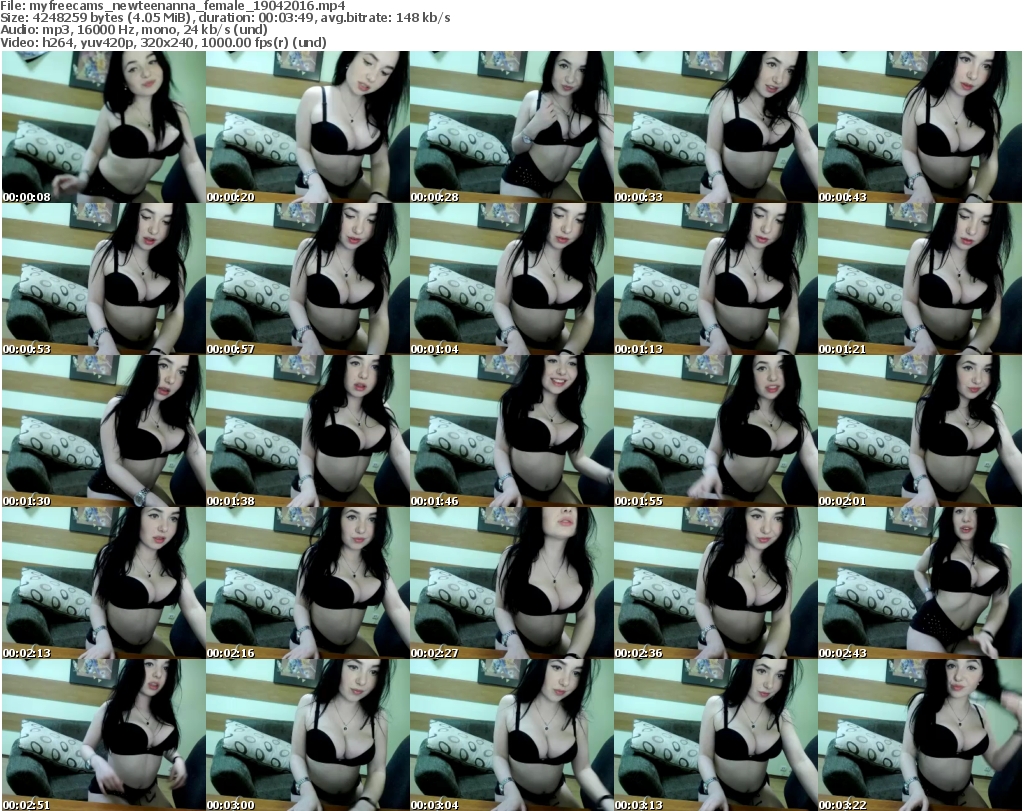Click the frame stamped 00:01:04
The width and height of the screenshot is (1024, 811).
(511, 279)
